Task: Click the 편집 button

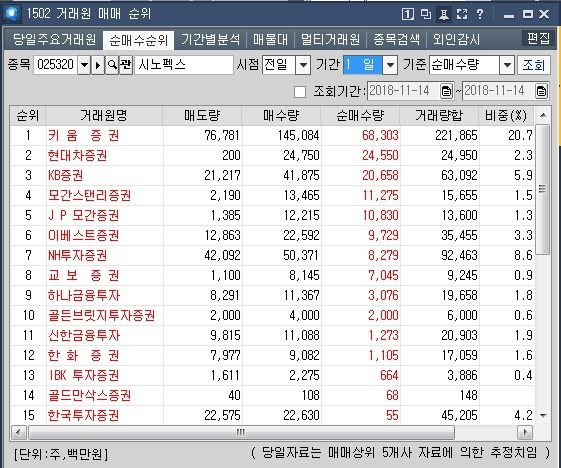Action: tap(538, 38)
